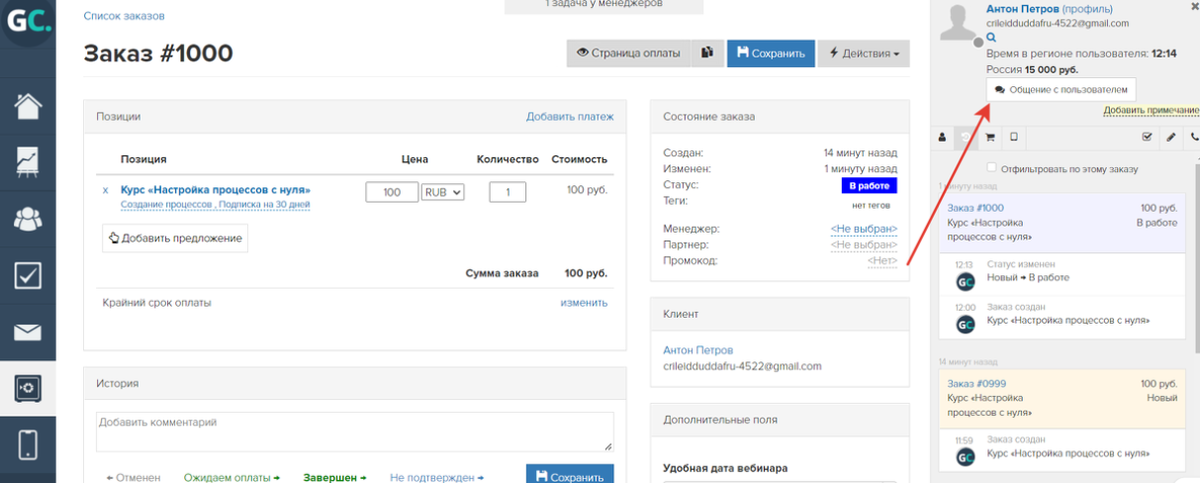The image size is (1200, 483).
Task: Click GC avatar beside 12:00 order created entry
Action: [965, 324]
